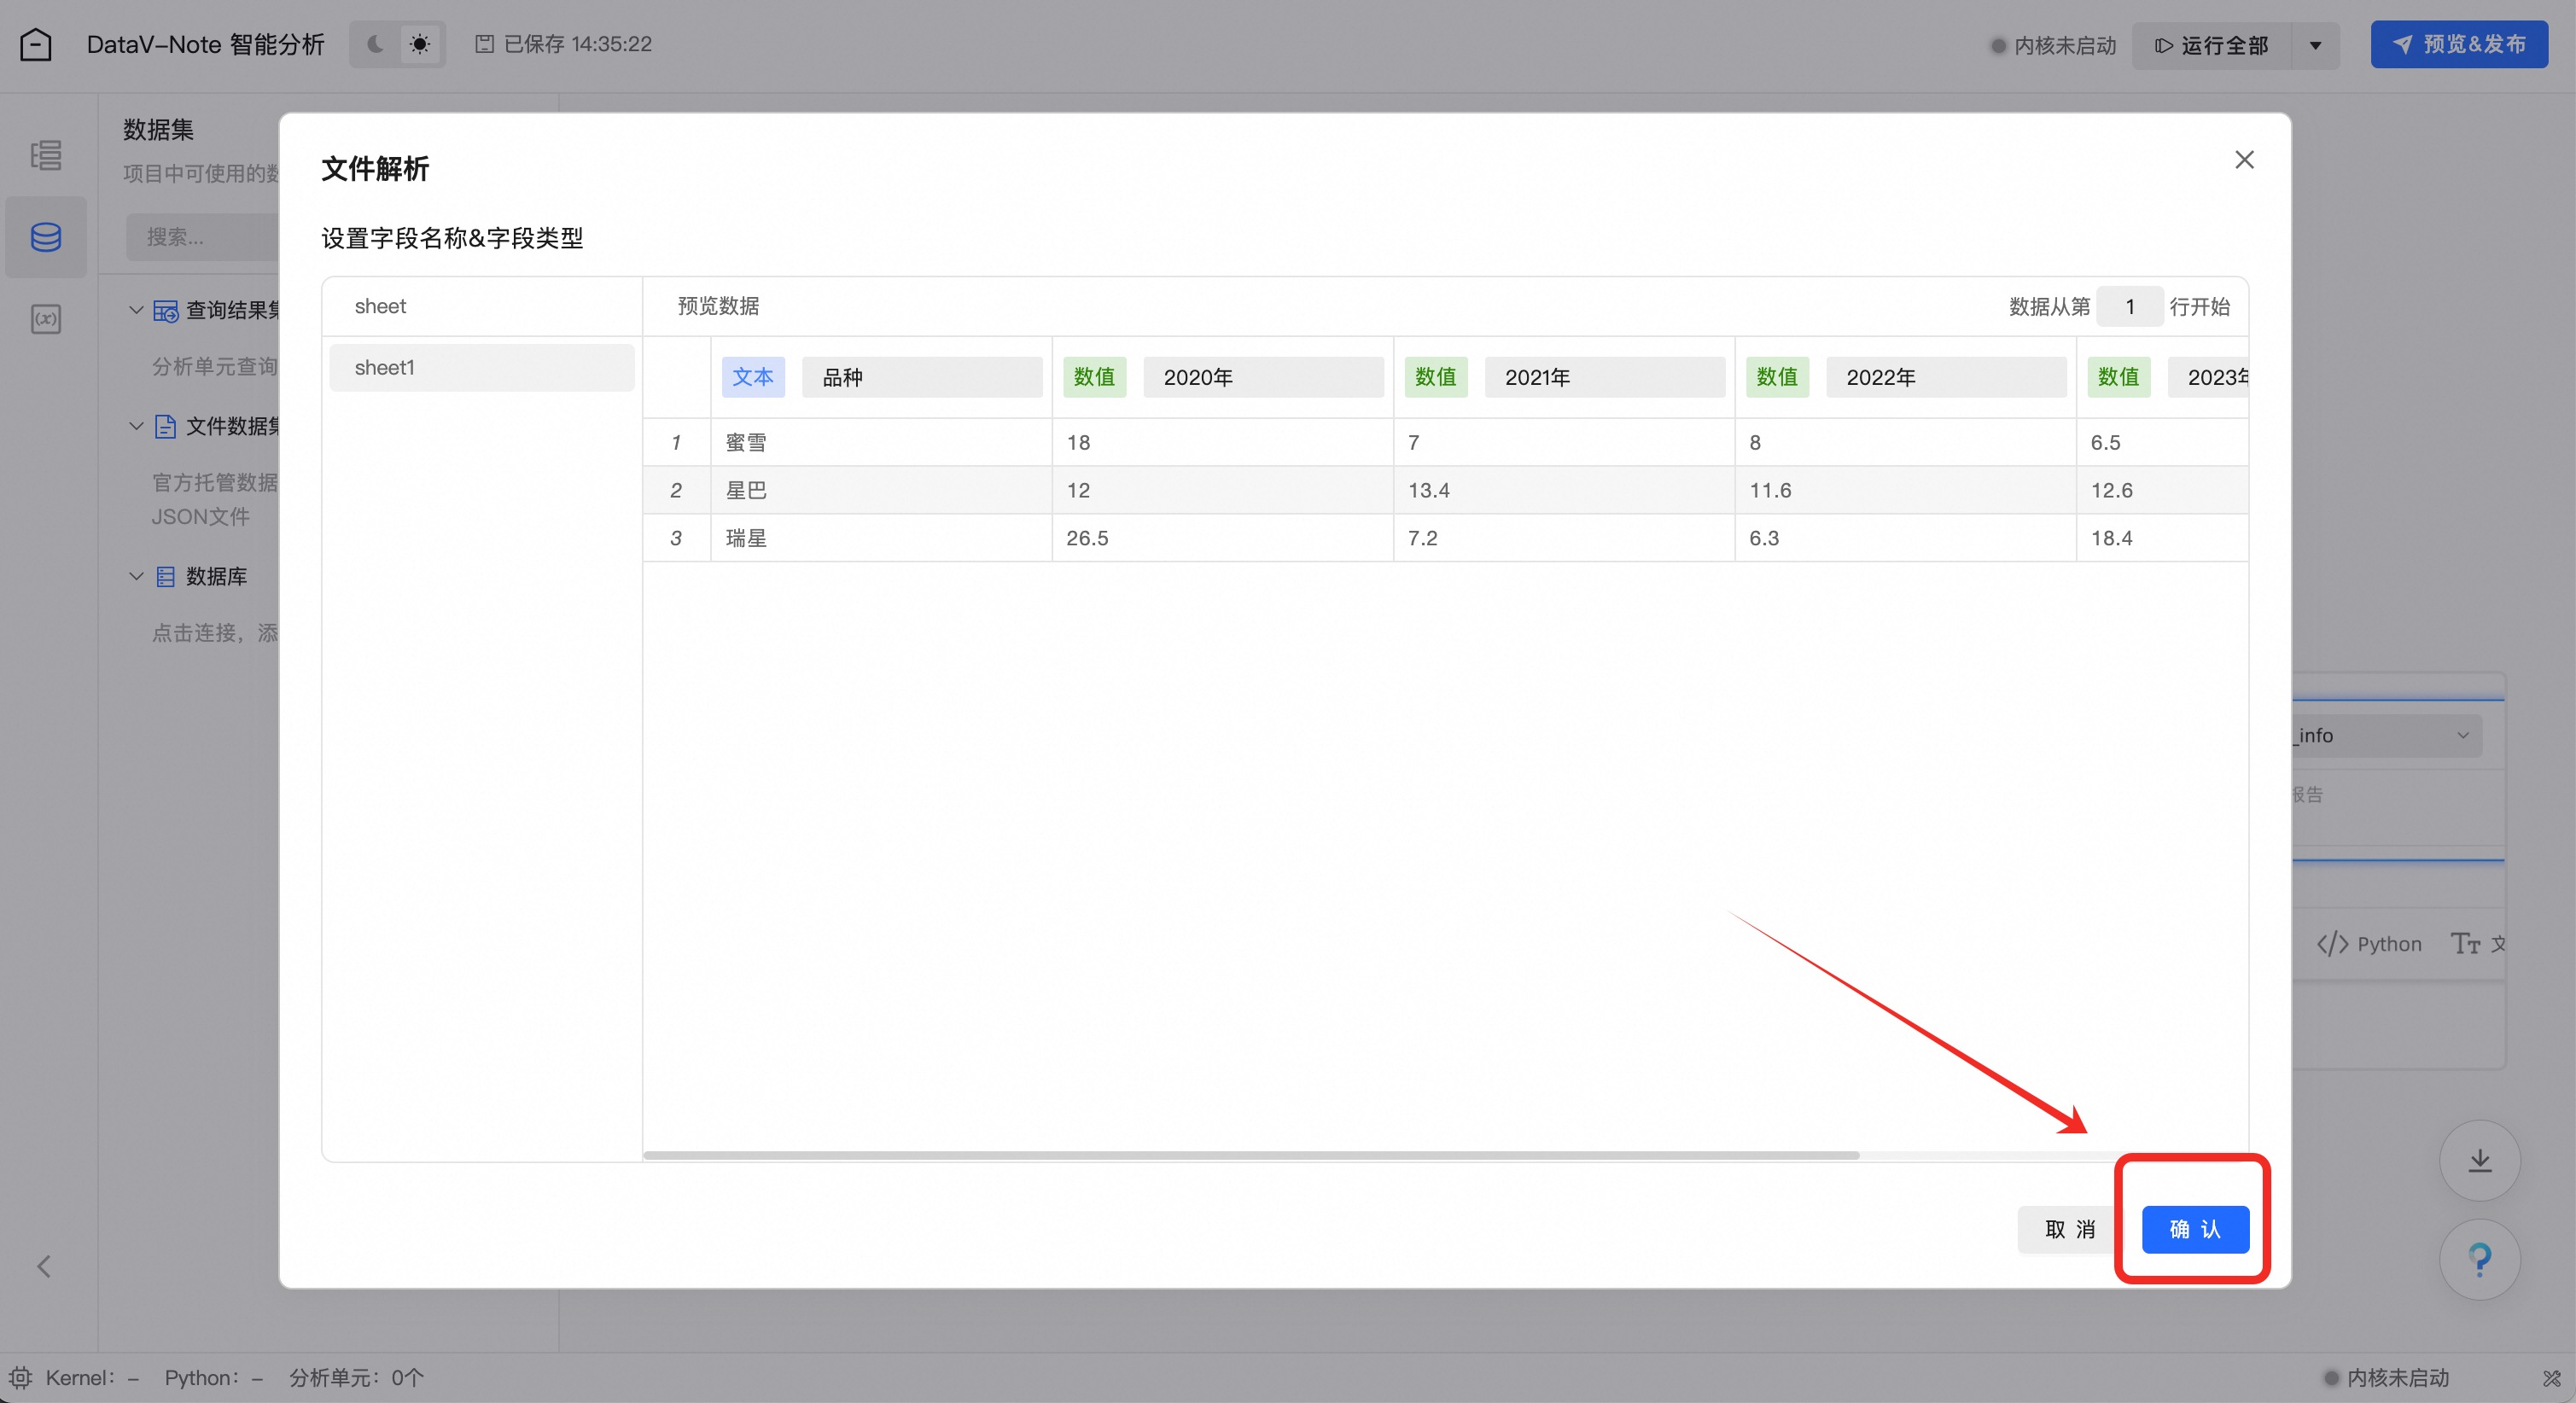Select the sheet1 tab
Image resolution: width=2576 pixels, height=1403 pixels.
click(x=481, y=367)
